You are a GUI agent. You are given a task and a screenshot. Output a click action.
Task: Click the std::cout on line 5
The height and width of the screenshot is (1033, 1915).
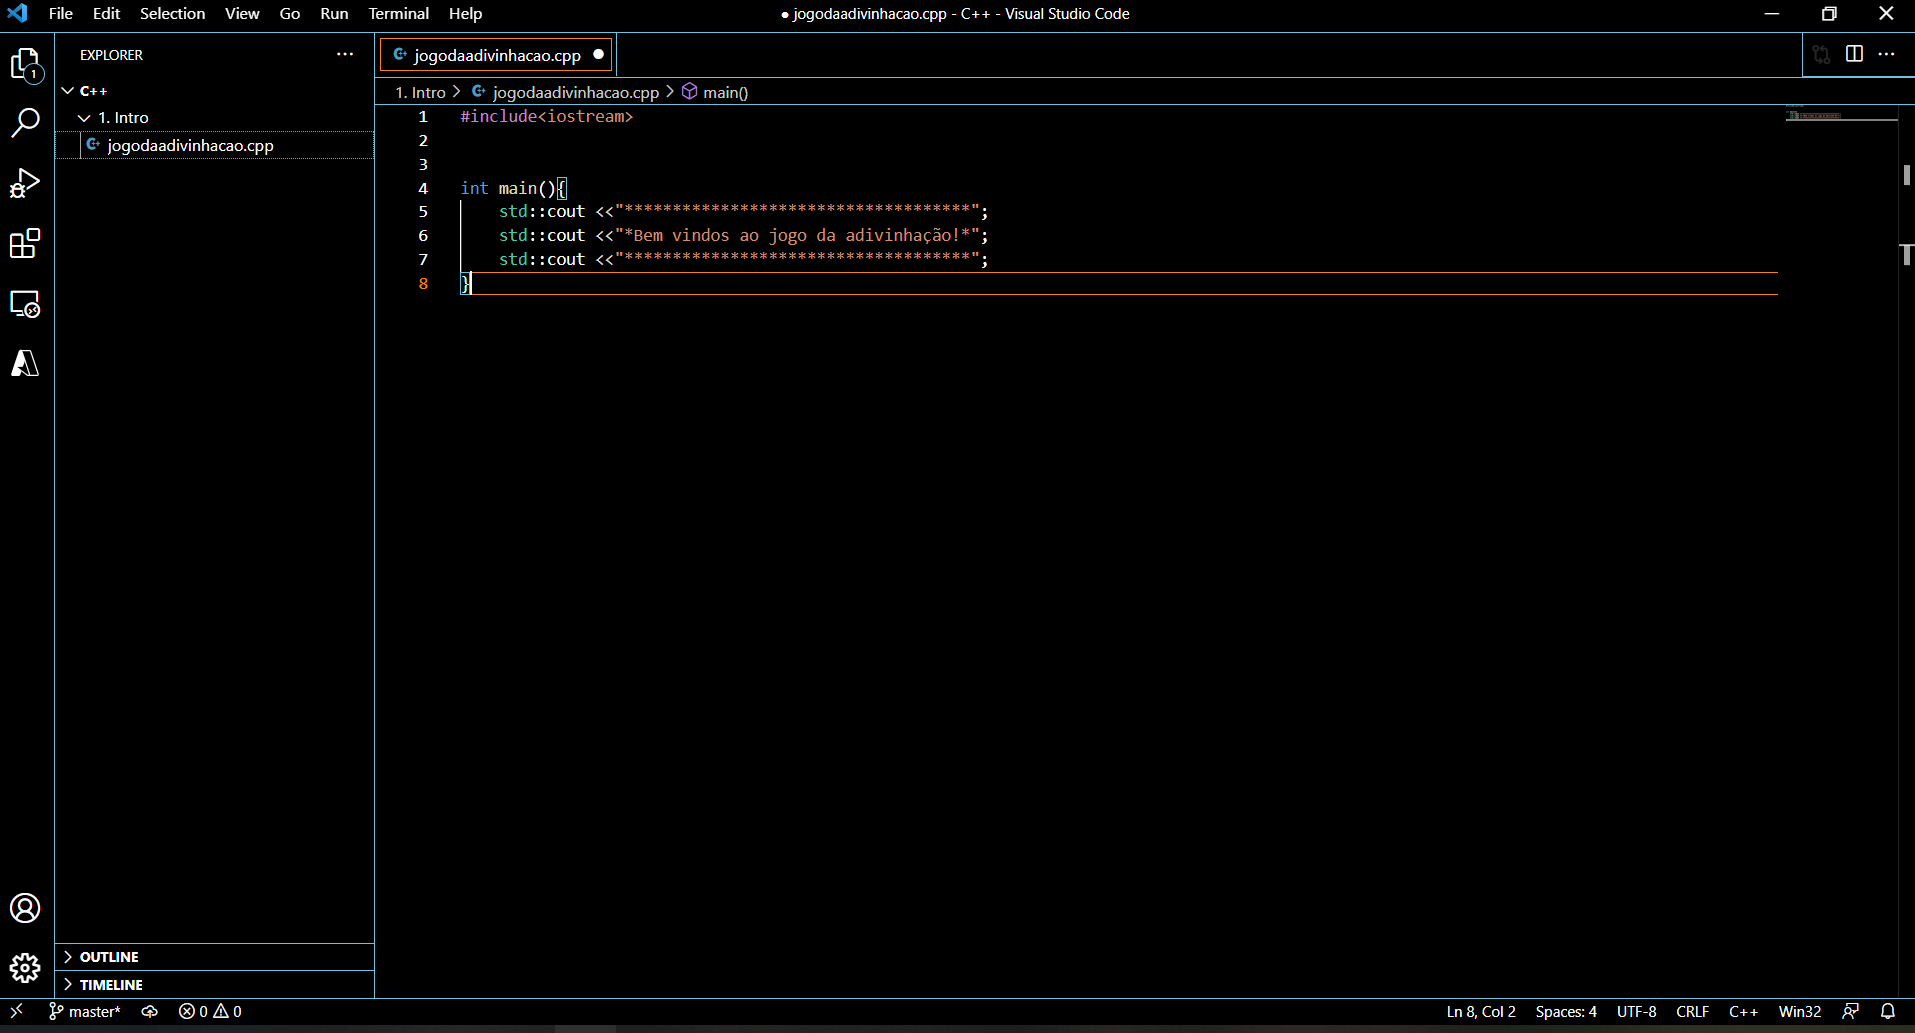(x=542, y=211)
